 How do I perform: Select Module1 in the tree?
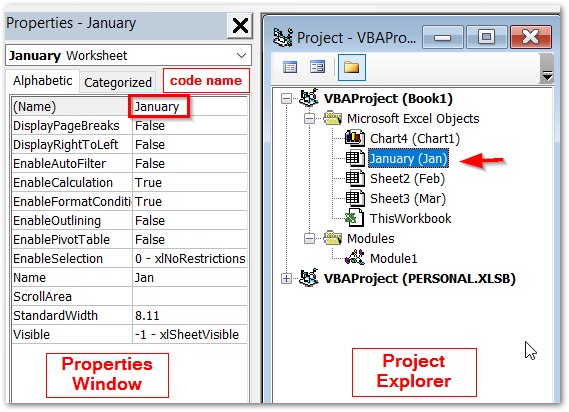pos(393,258)
